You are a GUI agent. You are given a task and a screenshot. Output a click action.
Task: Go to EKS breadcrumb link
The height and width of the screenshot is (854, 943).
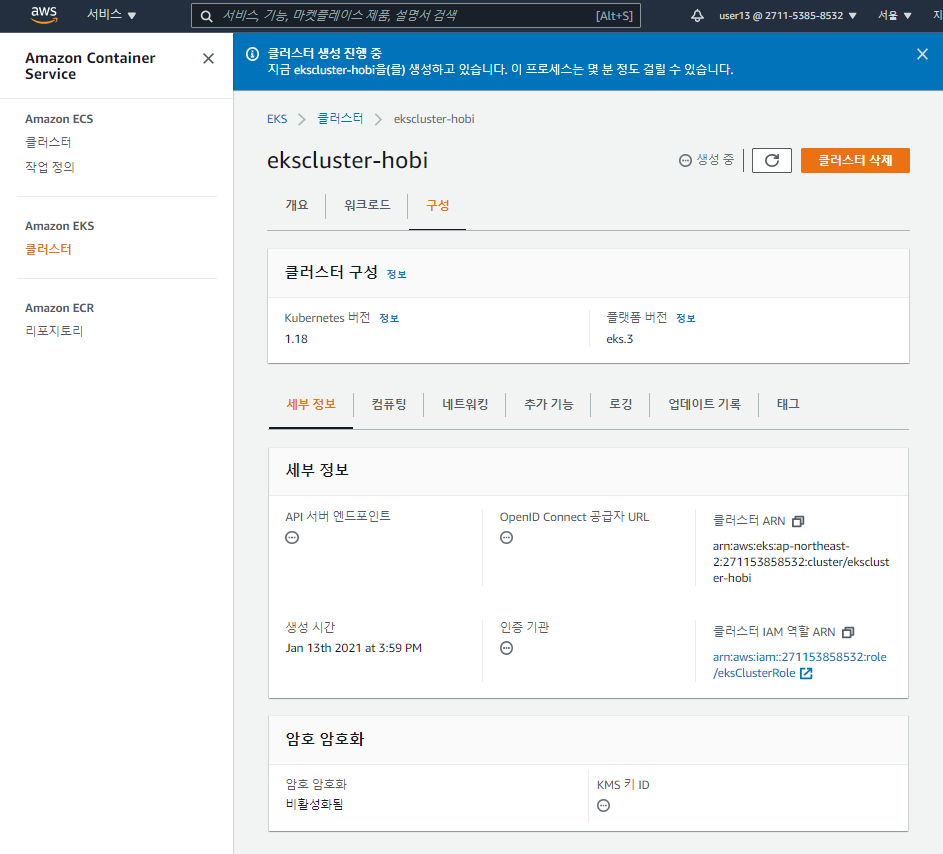[x=277, y=119]
